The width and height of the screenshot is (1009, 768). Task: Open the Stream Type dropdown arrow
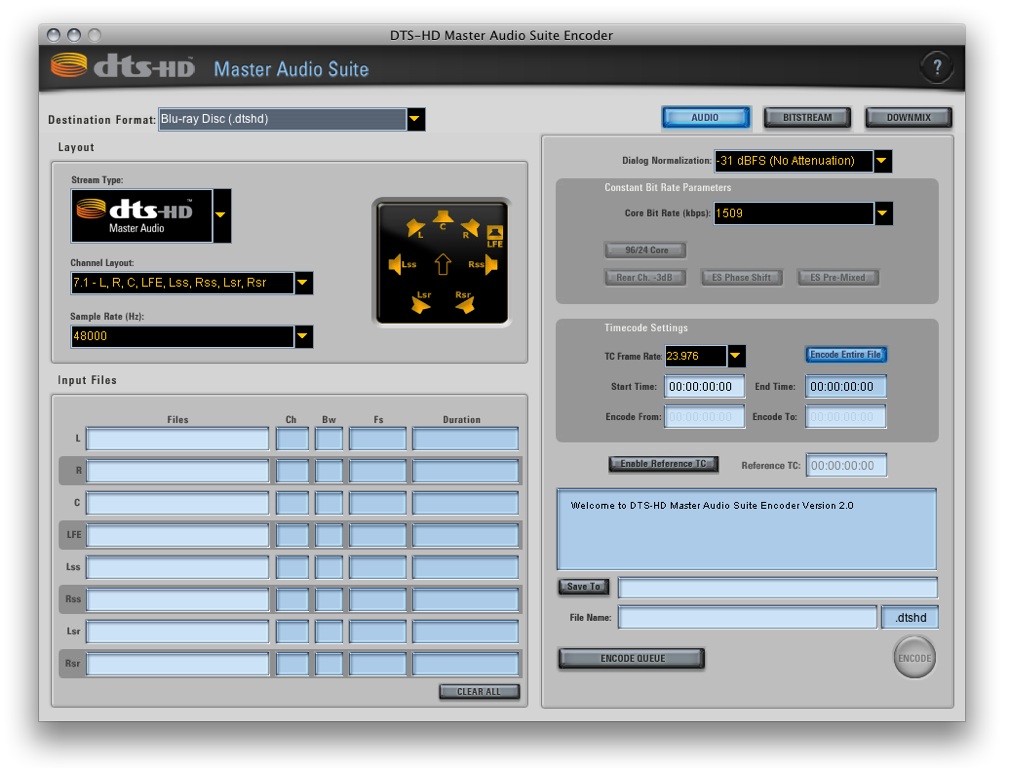click(221, 216)
